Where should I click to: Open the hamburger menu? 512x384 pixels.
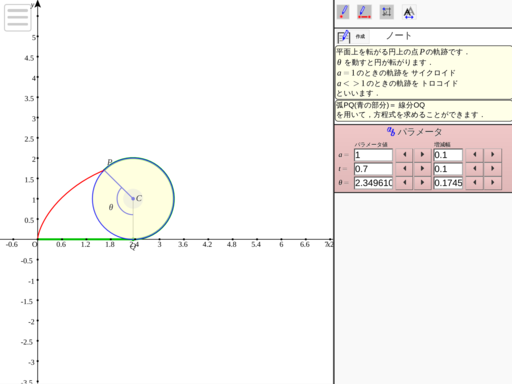17,18
